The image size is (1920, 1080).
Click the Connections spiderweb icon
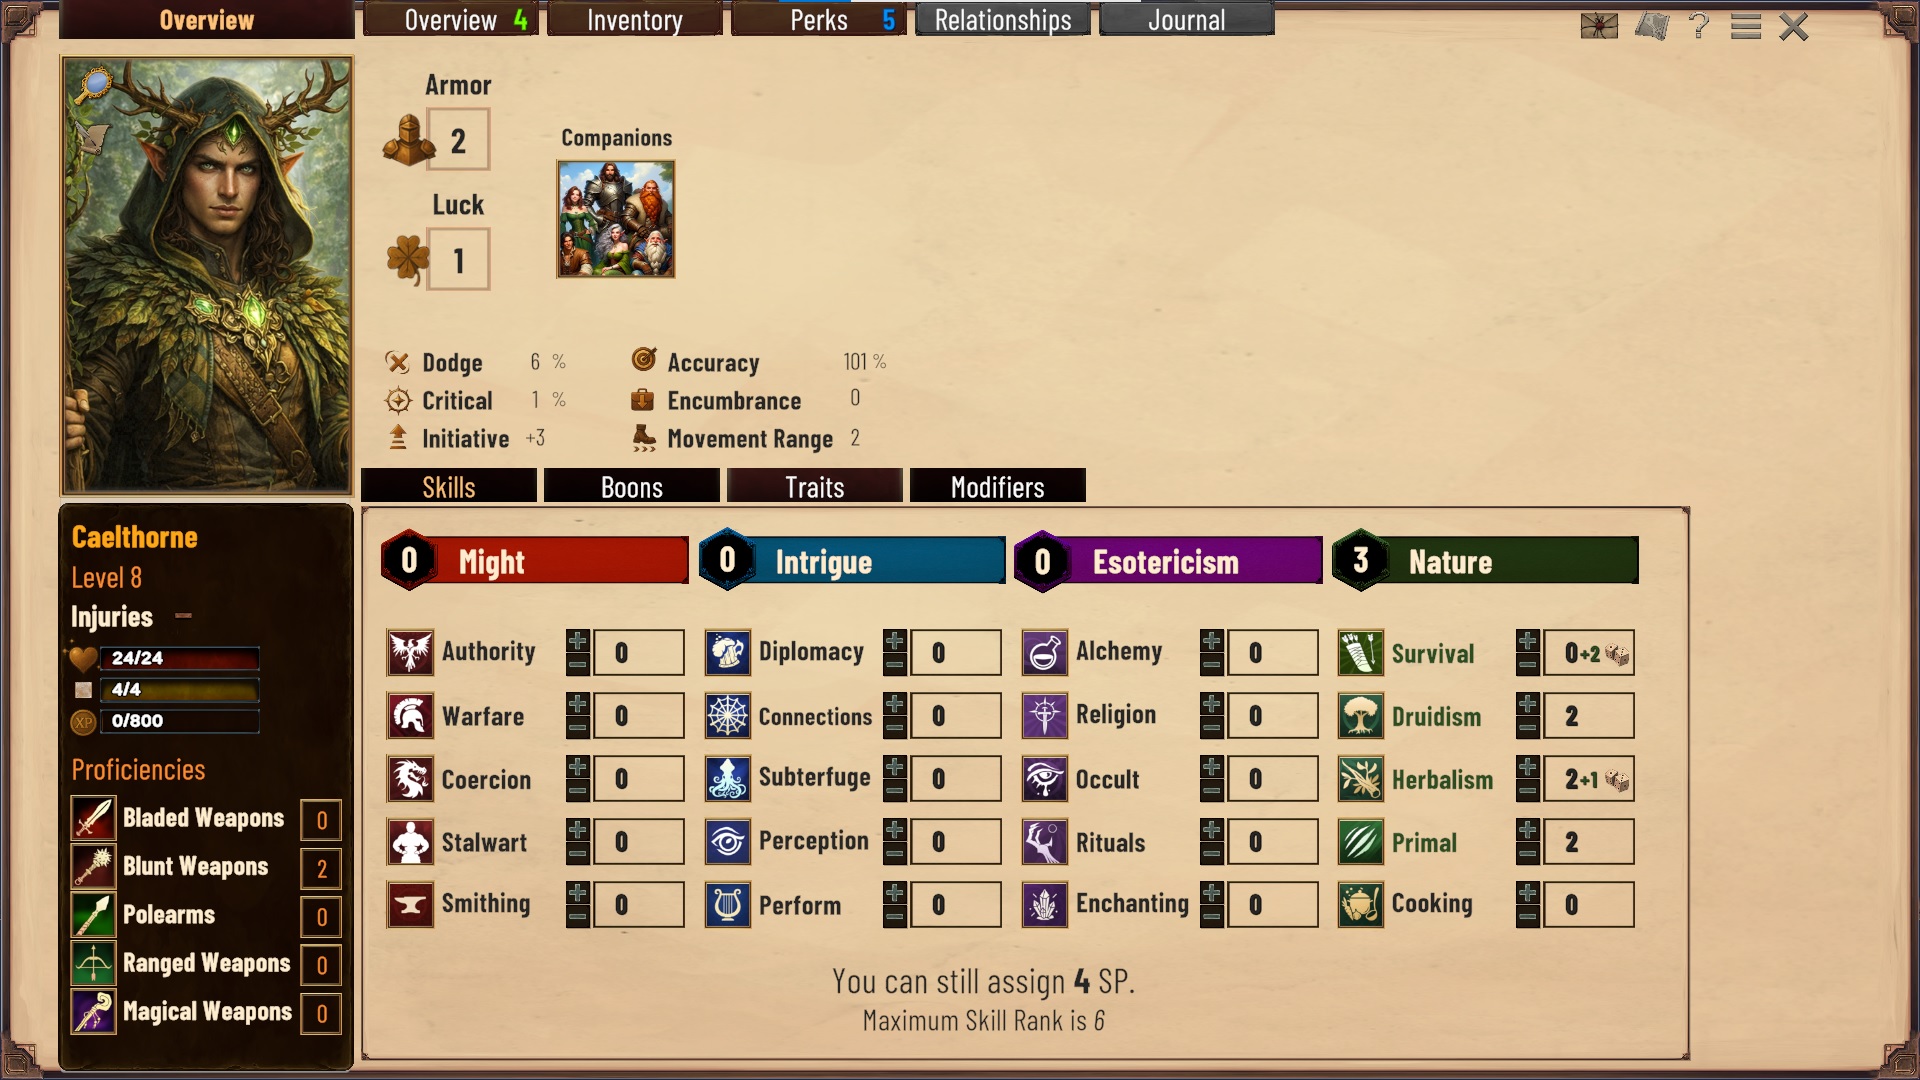pos(727,716)
